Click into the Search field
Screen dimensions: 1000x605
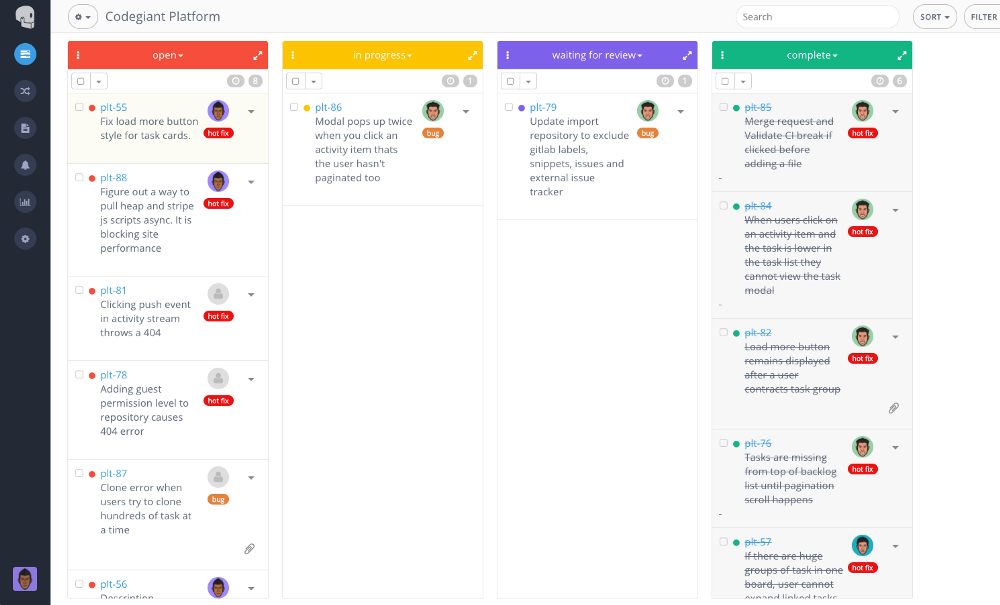[817, 16]
